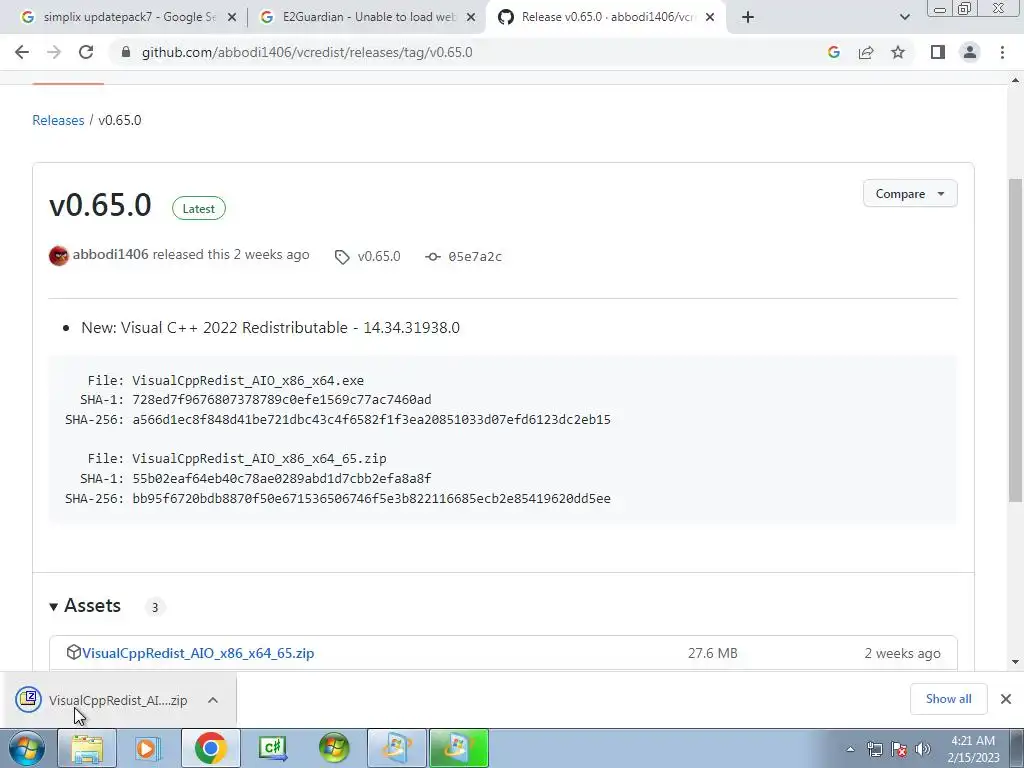Click VisualCppRedist_AIO_x86_x64.exe filename text

[248, 381]
